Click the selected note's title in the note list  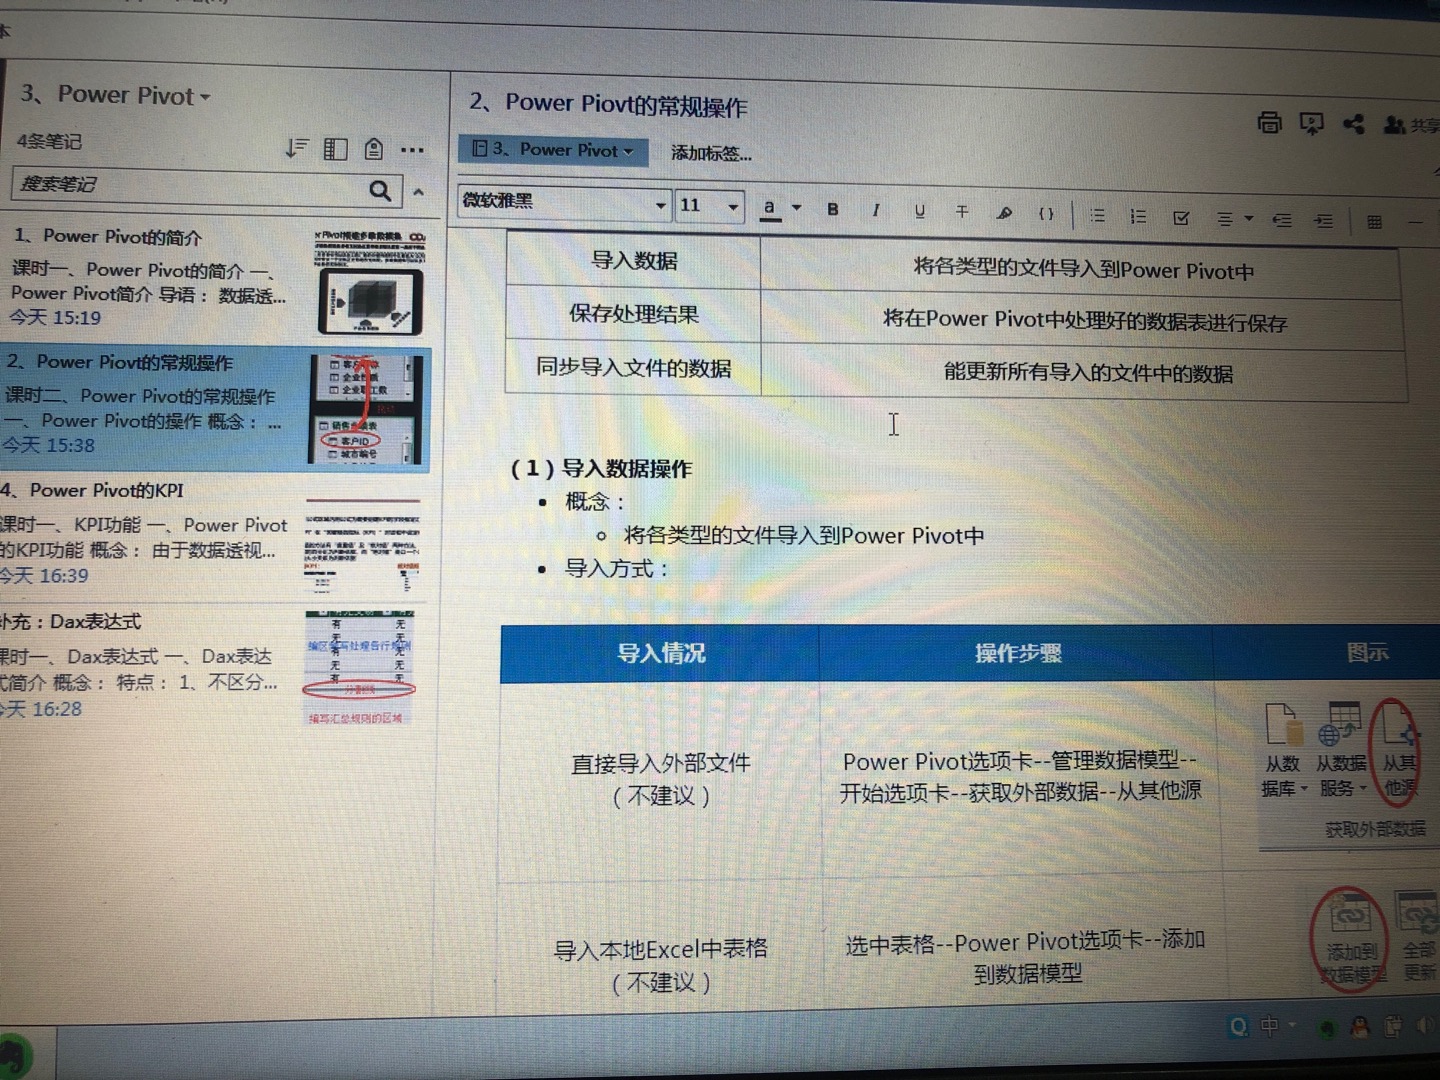pos(119,362)
